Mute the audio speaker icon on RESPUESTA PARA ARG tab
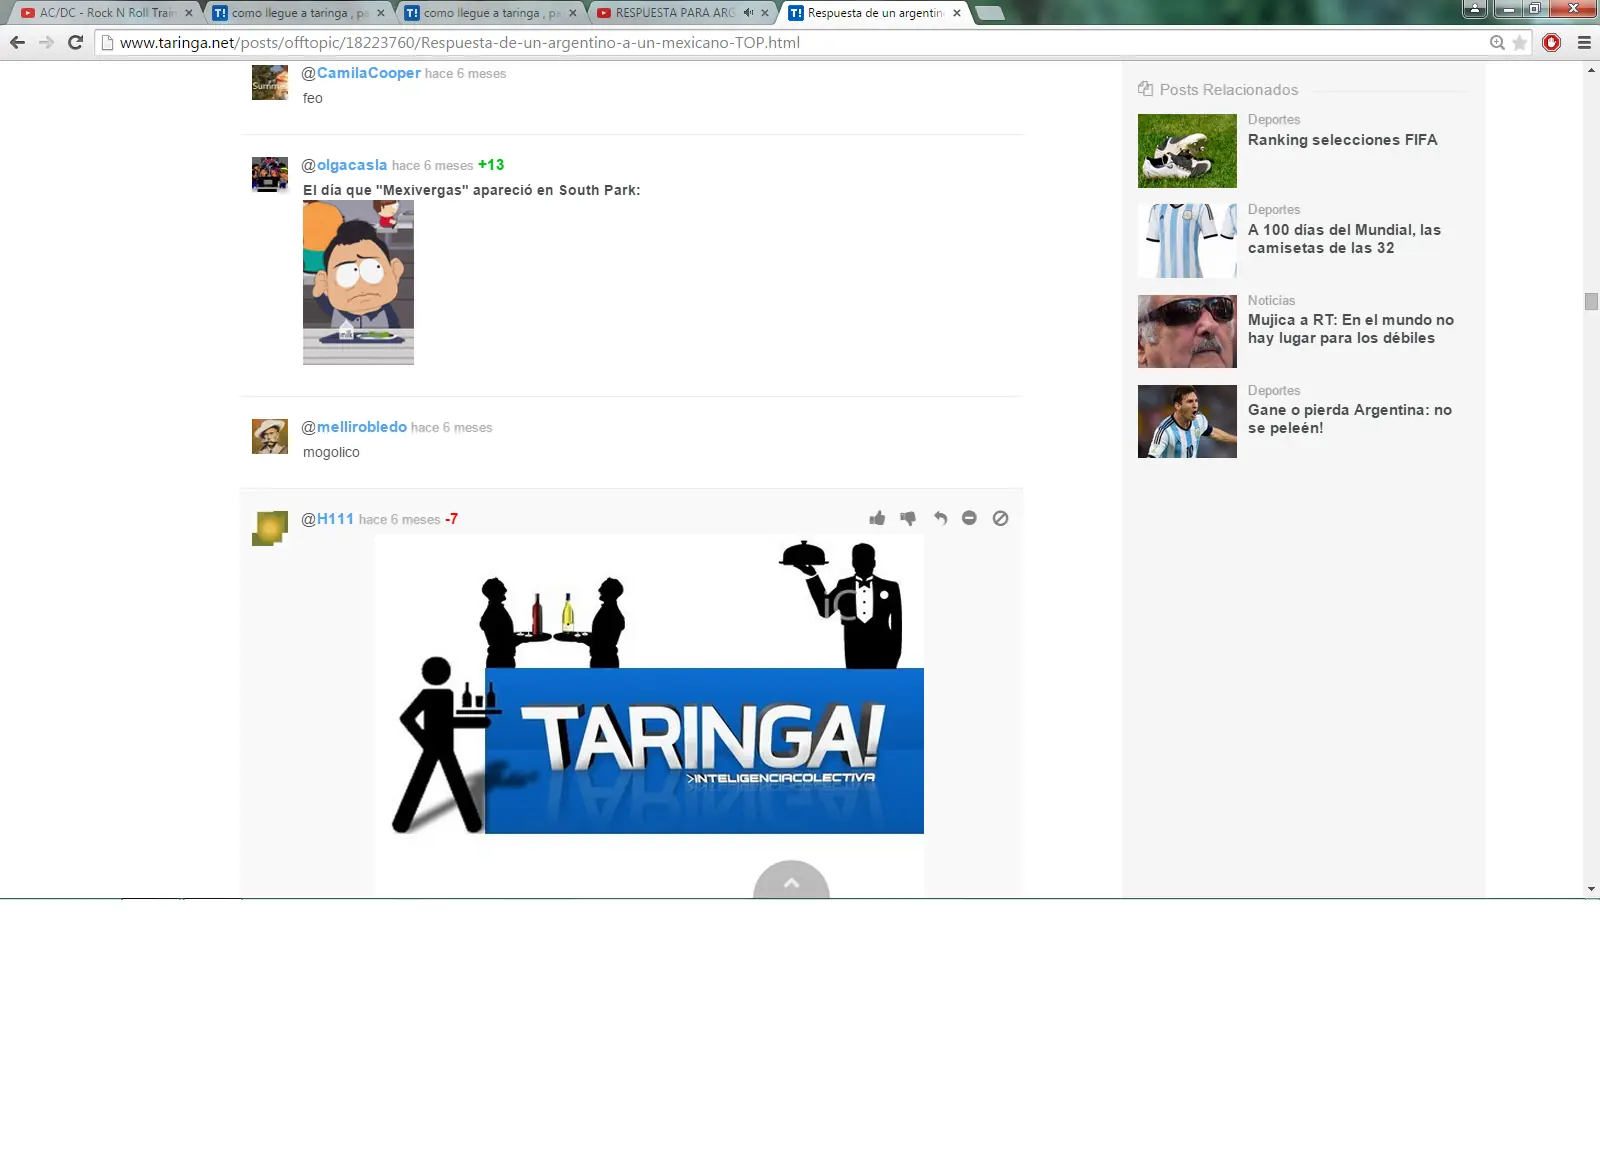Screen dimensions: 1600x1166 coord(748,13)
